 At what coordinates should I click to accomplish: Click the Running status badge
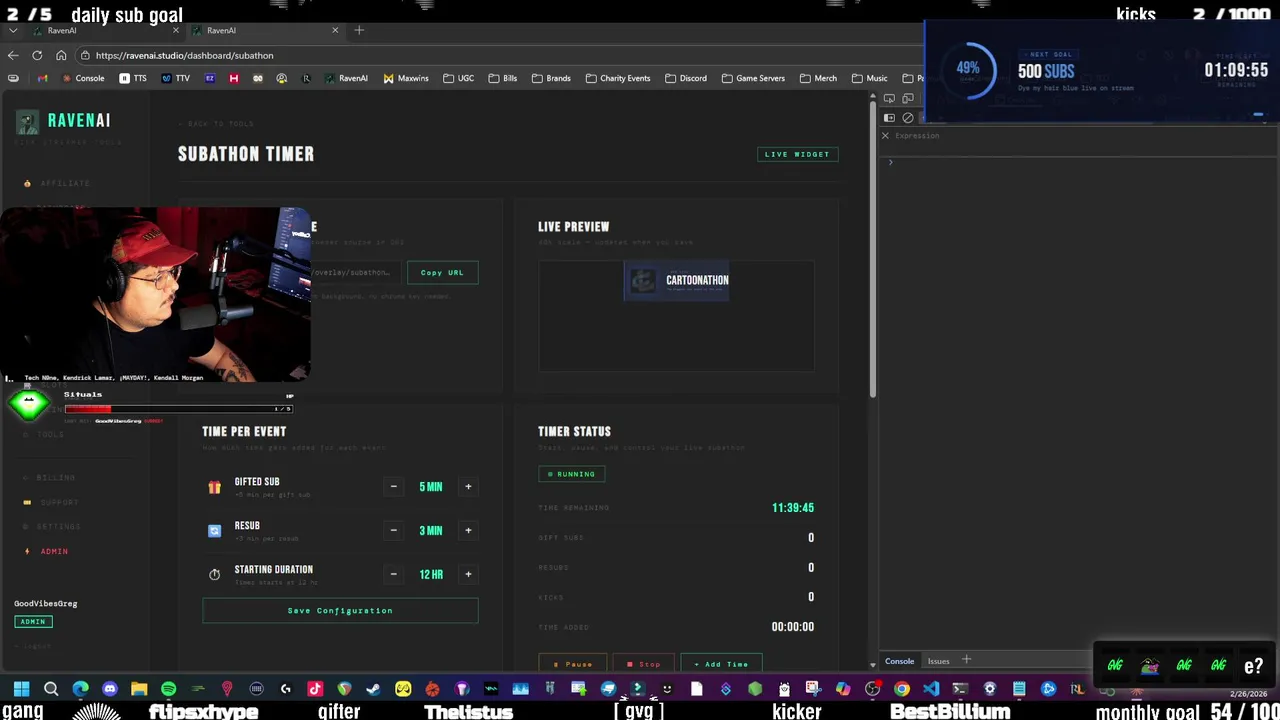pos(571,474)
